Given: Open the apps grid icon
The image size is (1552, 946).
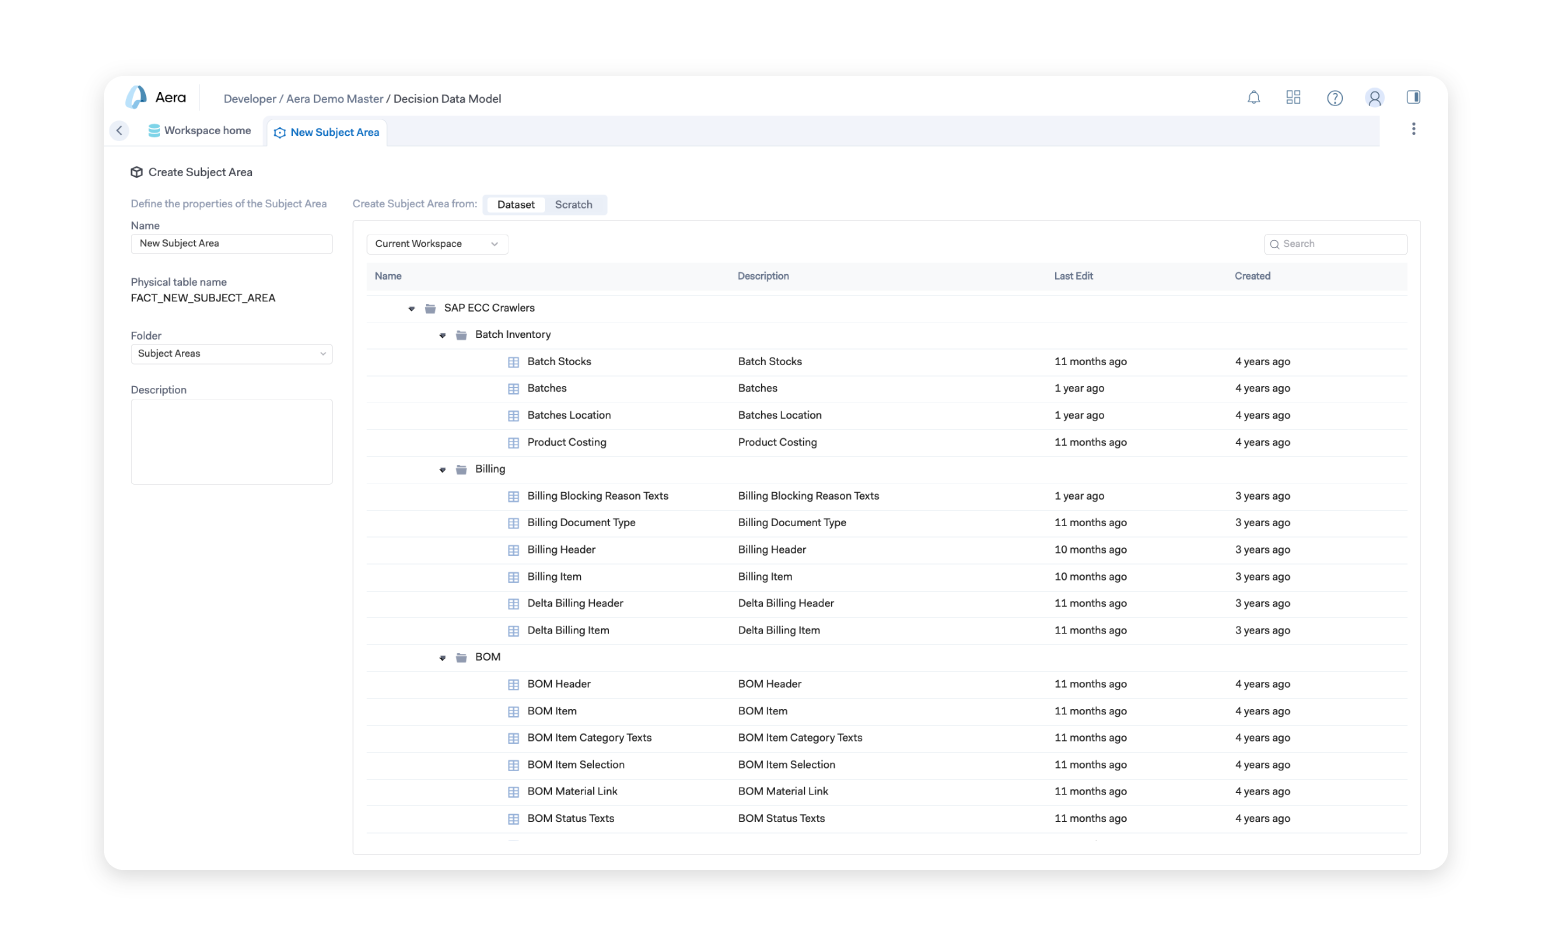Looking at the screenshot, I should tap(1294, 97).
